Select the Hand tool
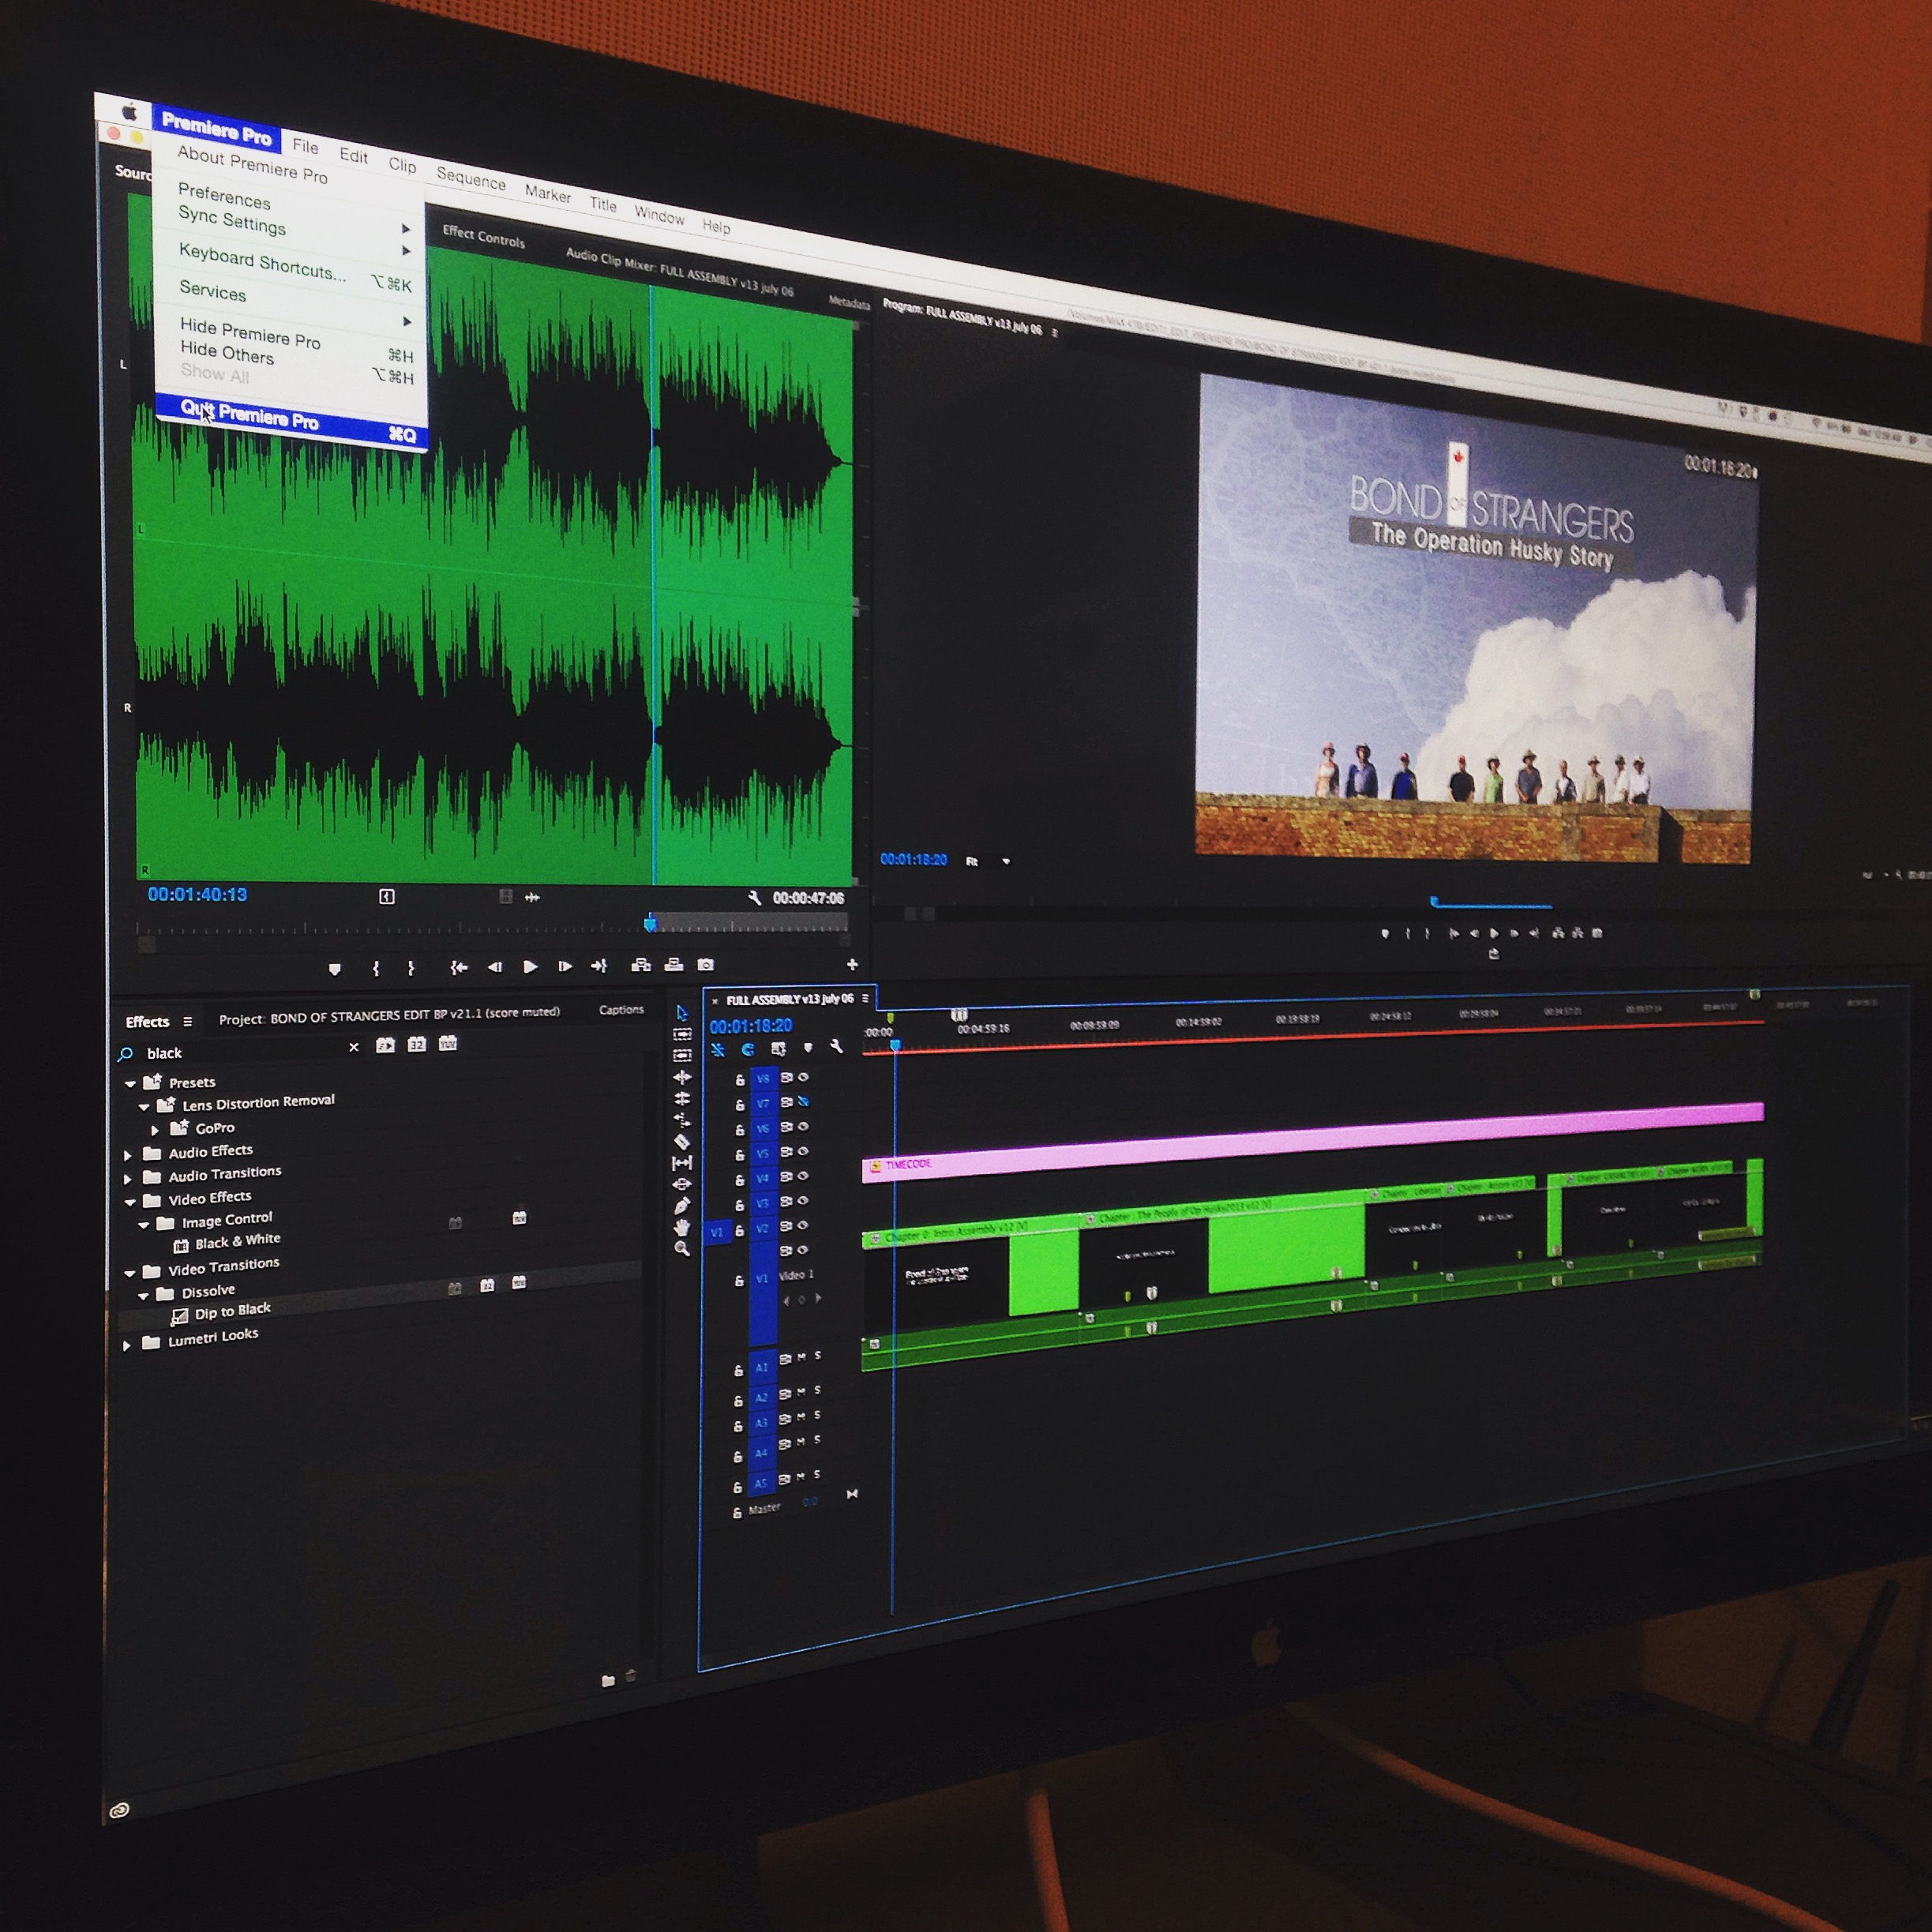Image resolution: width=1932 pixels, height=1932 pixels. click(682, 1227)
